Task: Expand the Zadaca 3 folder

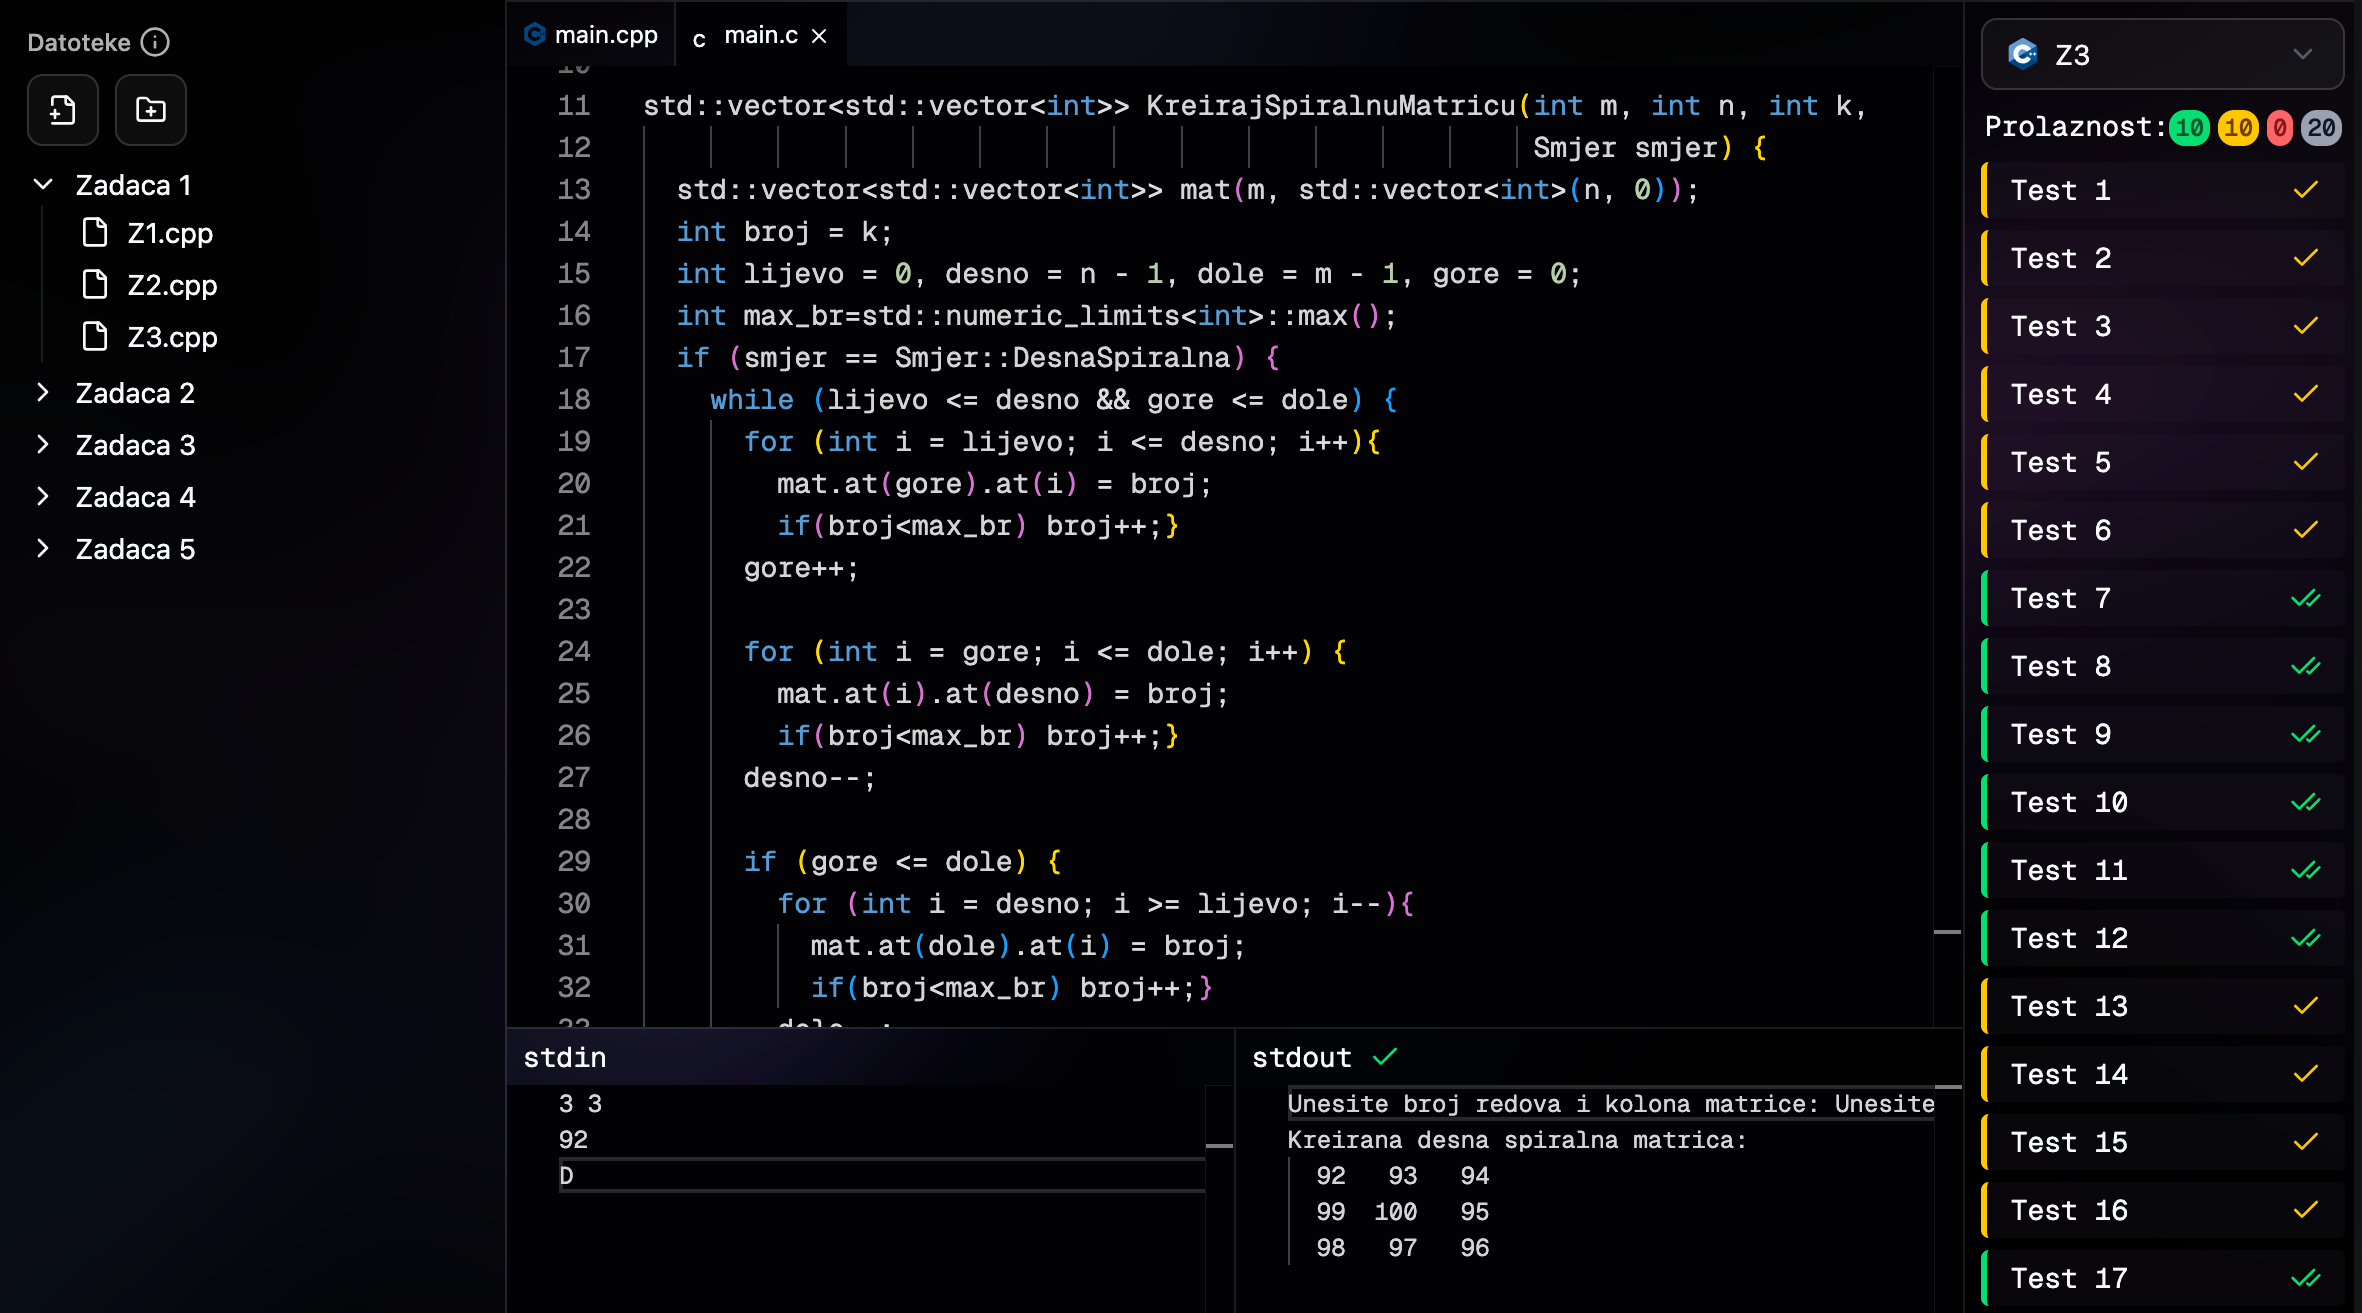Action: (x=43, y=445)
